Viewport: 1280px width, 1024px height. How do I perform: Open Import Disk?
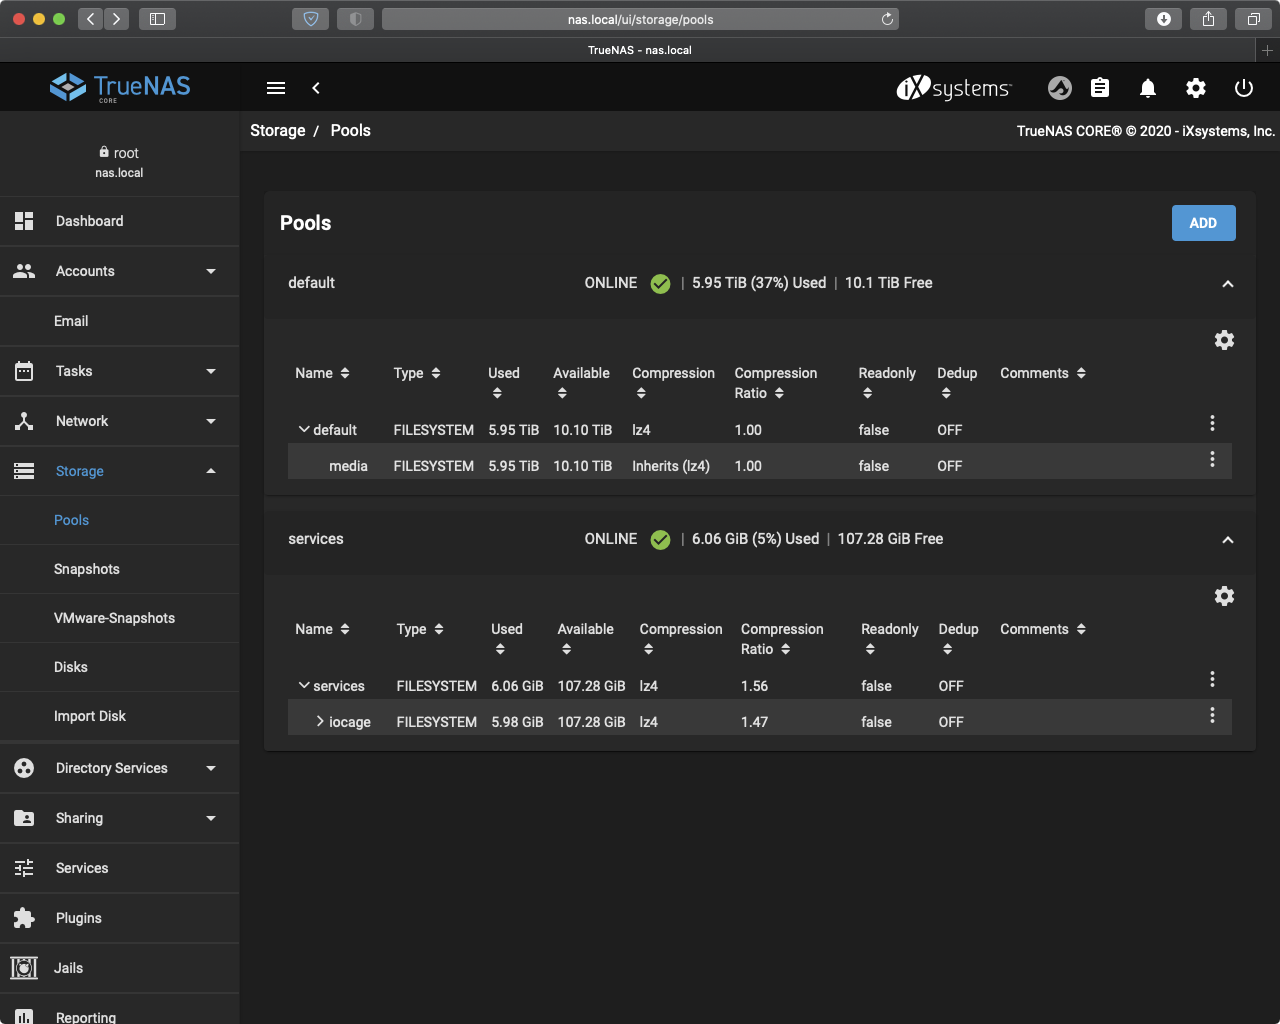(120, 716)
